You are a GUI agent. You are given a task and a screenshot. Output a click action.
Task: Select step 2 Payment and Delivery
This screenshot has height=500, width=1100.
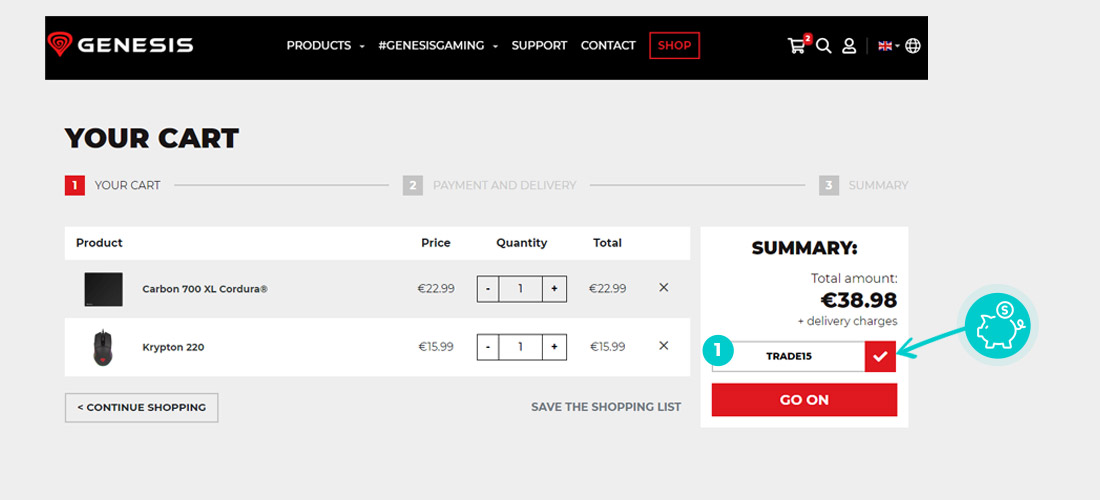pyautogui.click(x=490, y=186)
